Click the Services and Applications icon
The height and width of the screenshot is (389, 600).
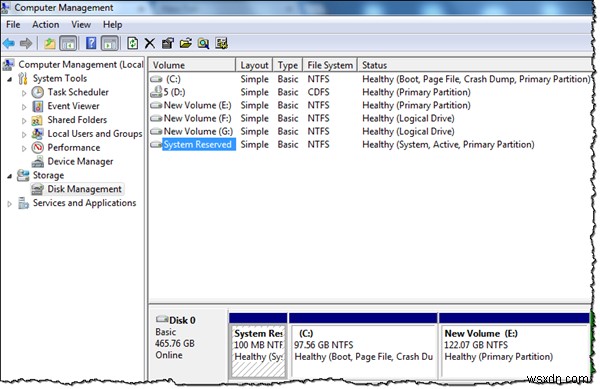[23, 203]
